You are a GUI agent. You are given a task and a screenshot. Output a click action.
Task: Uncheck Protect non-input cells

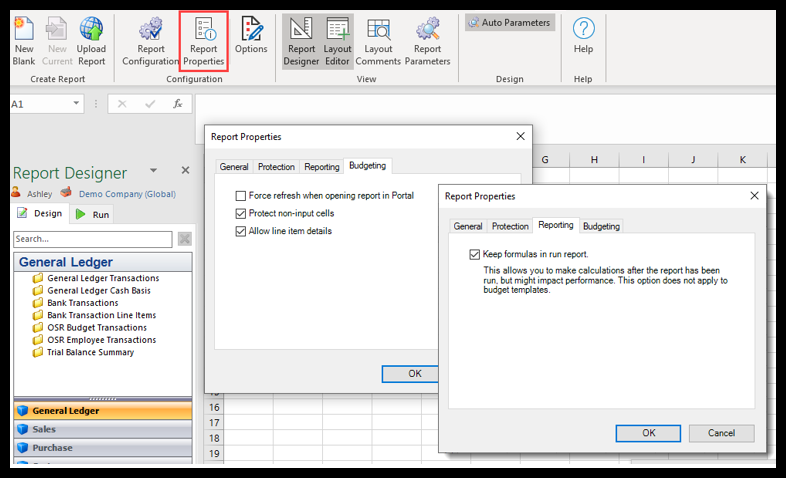pos(241,213)
